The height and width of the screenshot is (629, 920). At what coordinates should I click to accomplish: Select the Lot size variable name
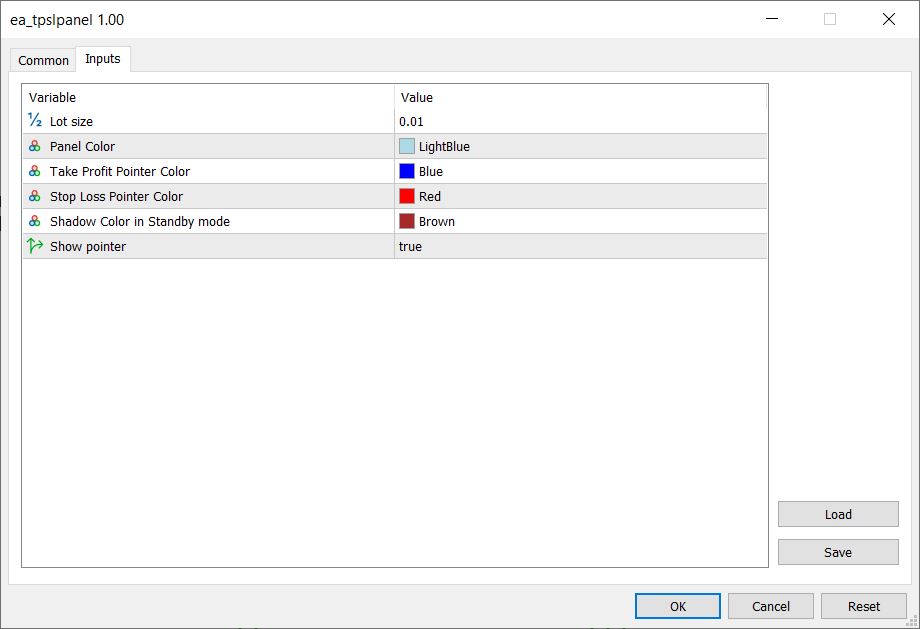tap(71, 121)
